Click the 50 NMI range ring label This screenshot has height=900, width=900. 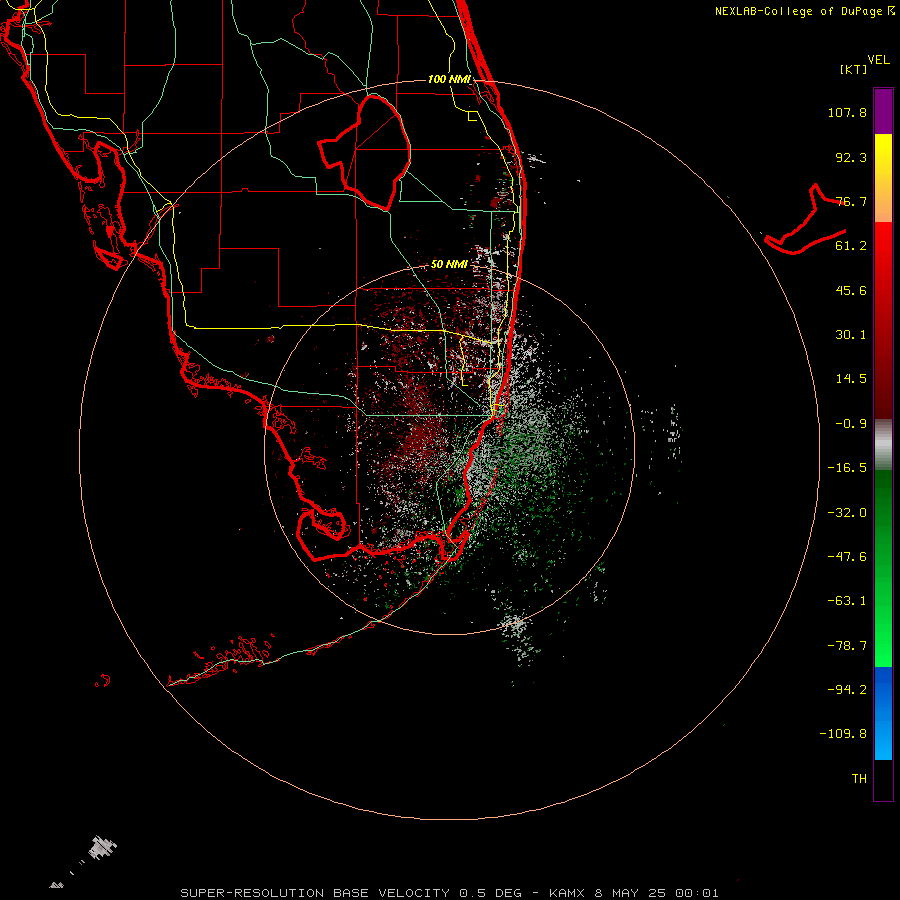point(449,264)
